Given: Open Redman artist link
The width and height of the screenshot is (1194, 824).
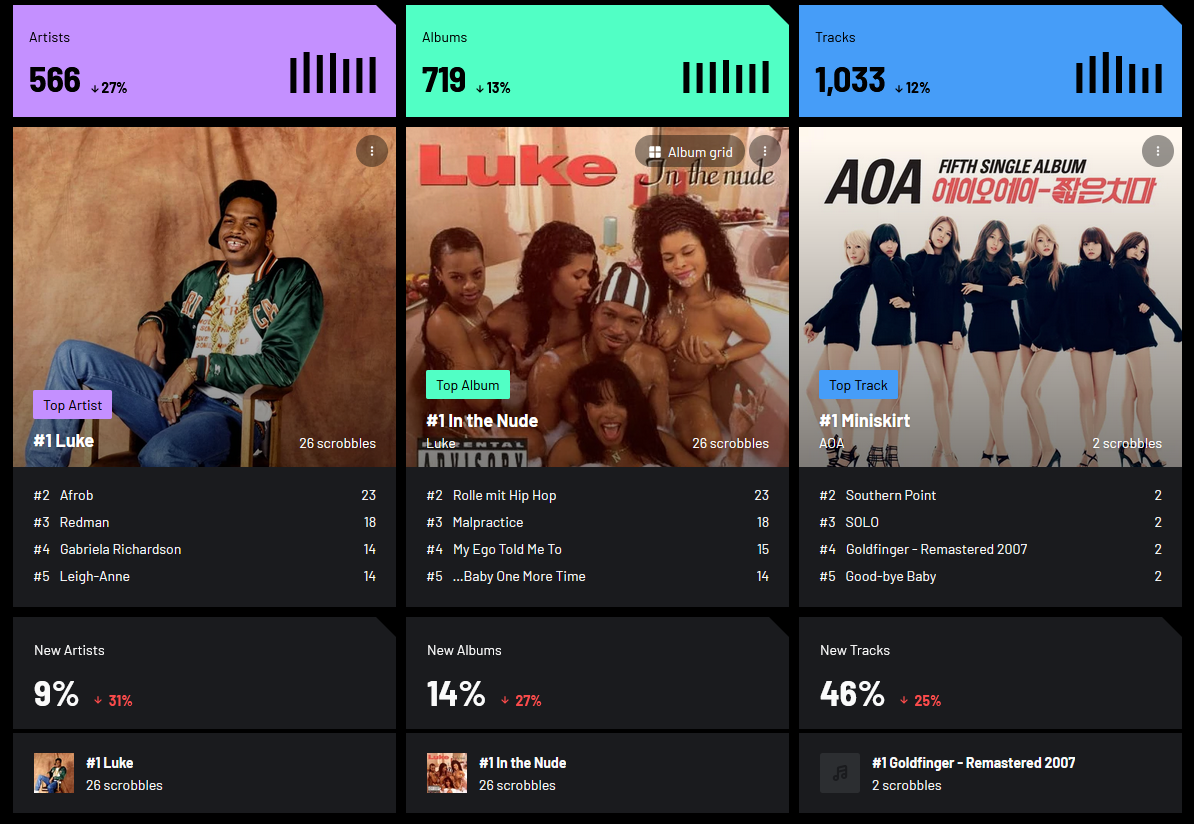Looking at the screenshot, I should click(85, 522).
